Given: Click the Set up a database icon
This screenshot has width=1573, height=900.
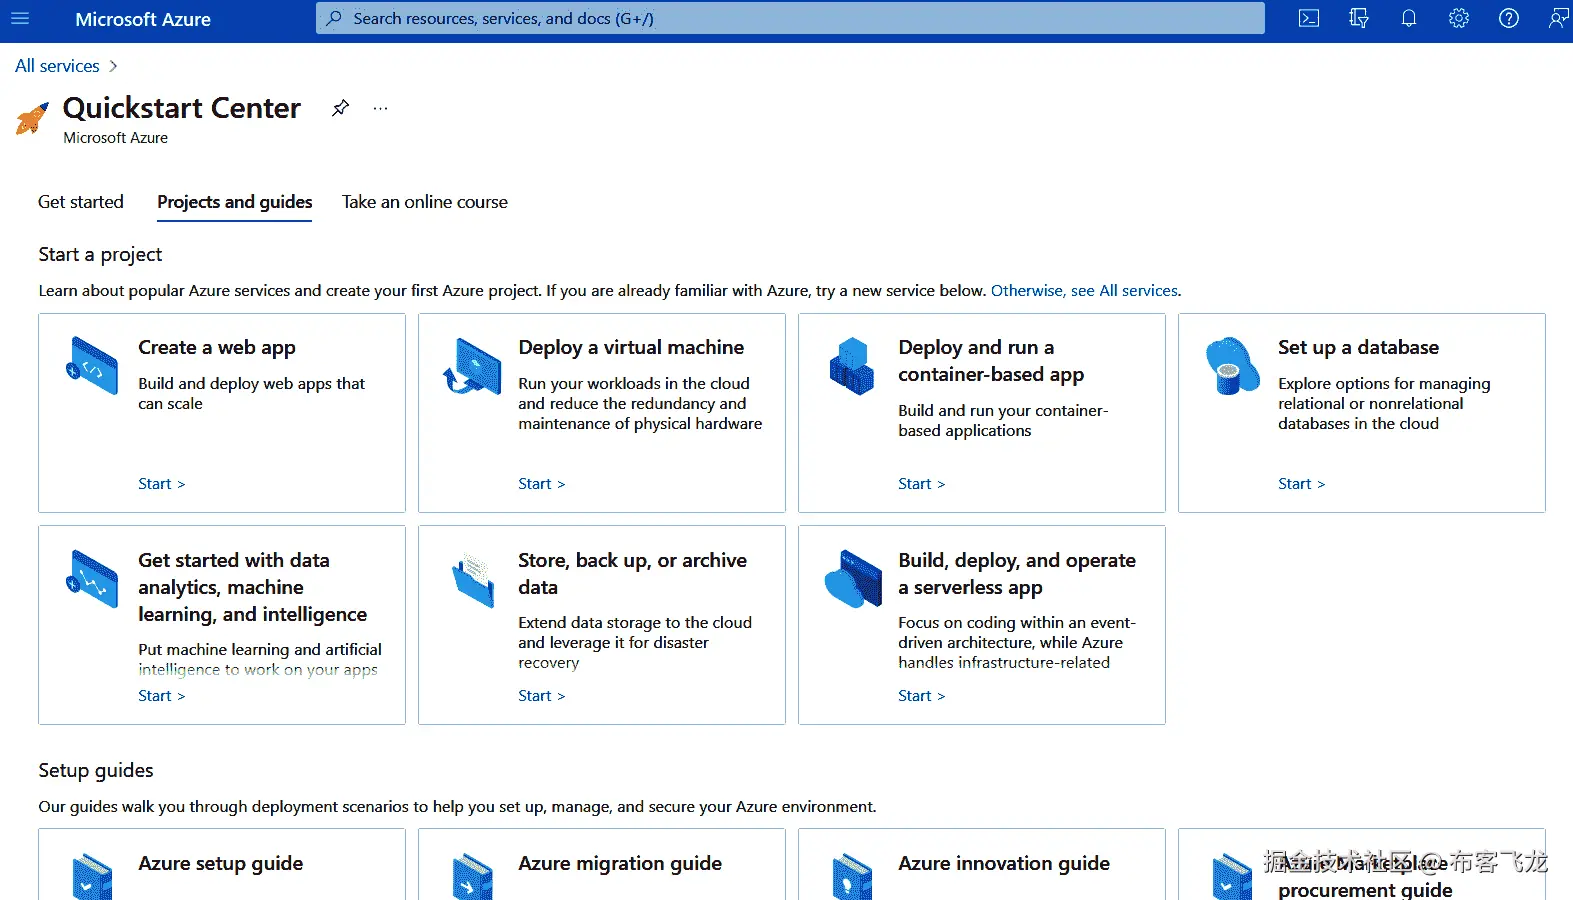Looking at the screenshot, I should 1232,366.
